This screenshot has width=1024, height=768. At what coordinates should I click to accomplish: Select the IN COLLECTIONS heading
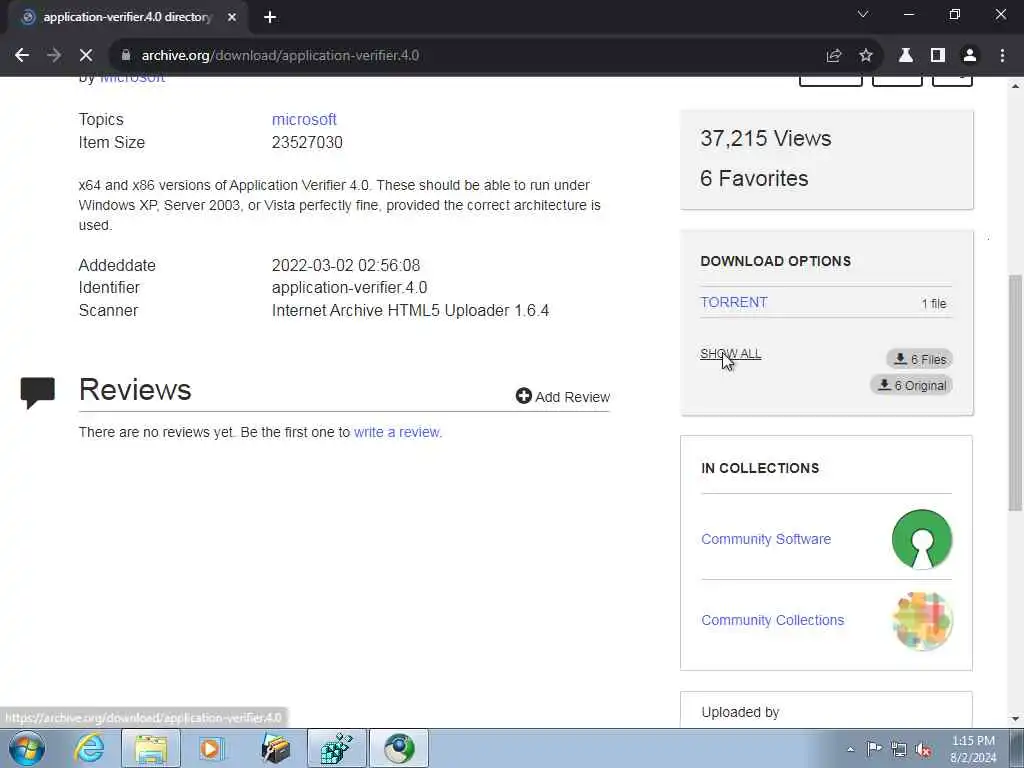tap(760, 468)
